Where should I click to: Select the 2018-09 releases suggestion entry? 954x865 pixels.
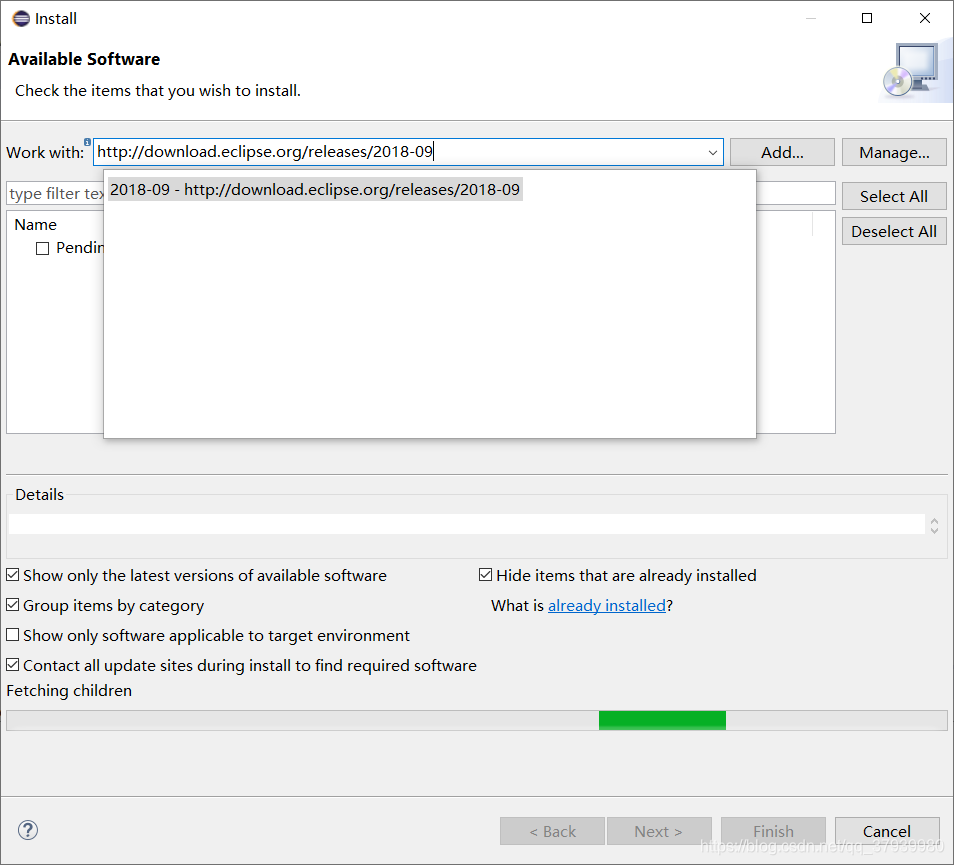[x=315, y=190]
